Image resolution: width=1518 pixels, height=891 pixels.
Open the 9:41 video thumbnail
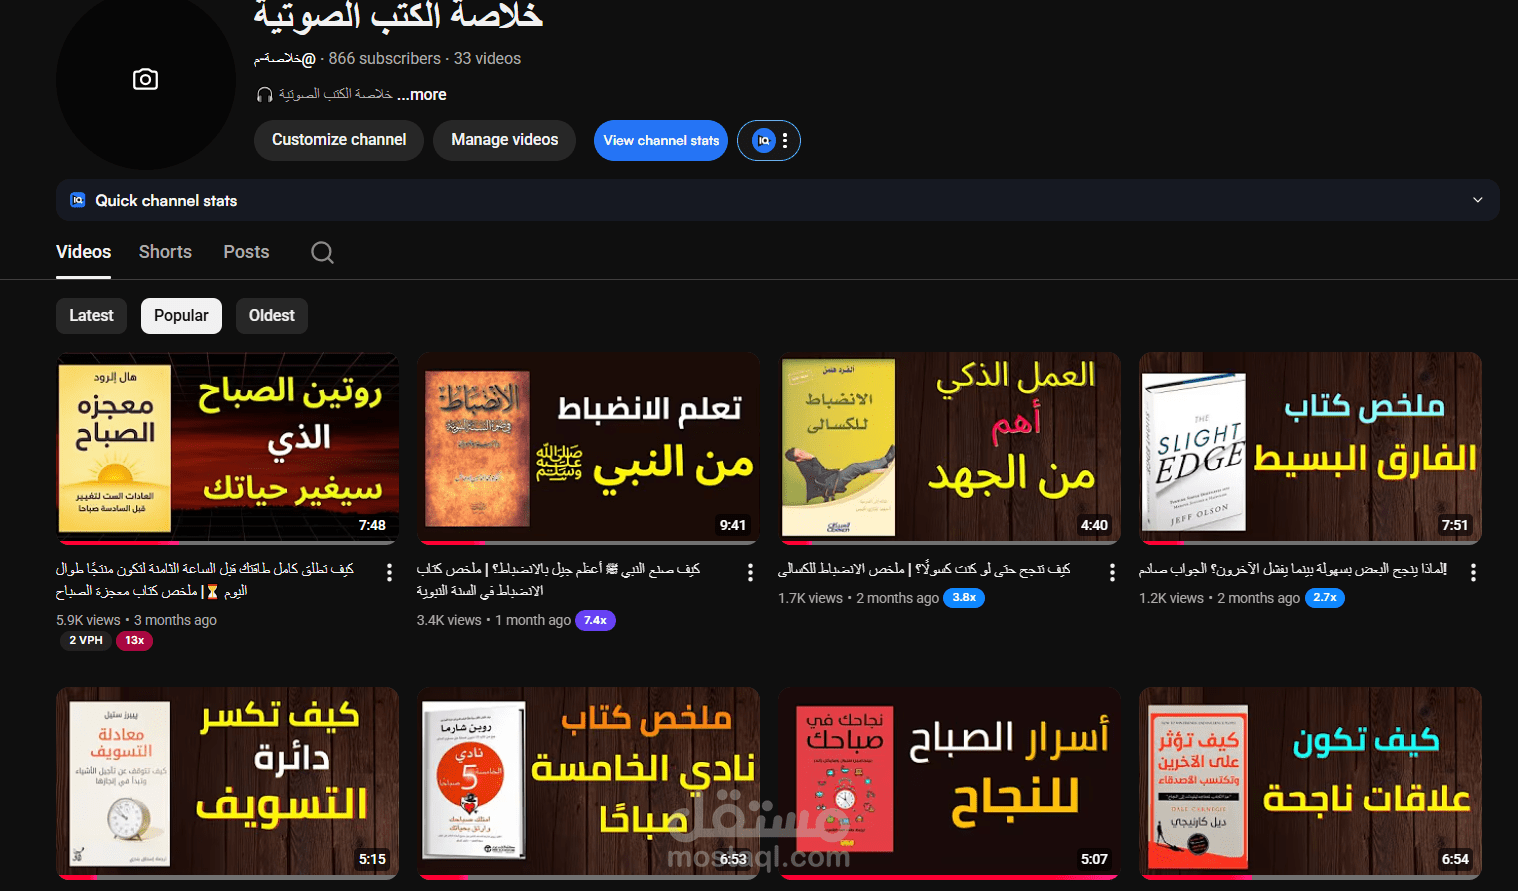(x=588, y=448)
